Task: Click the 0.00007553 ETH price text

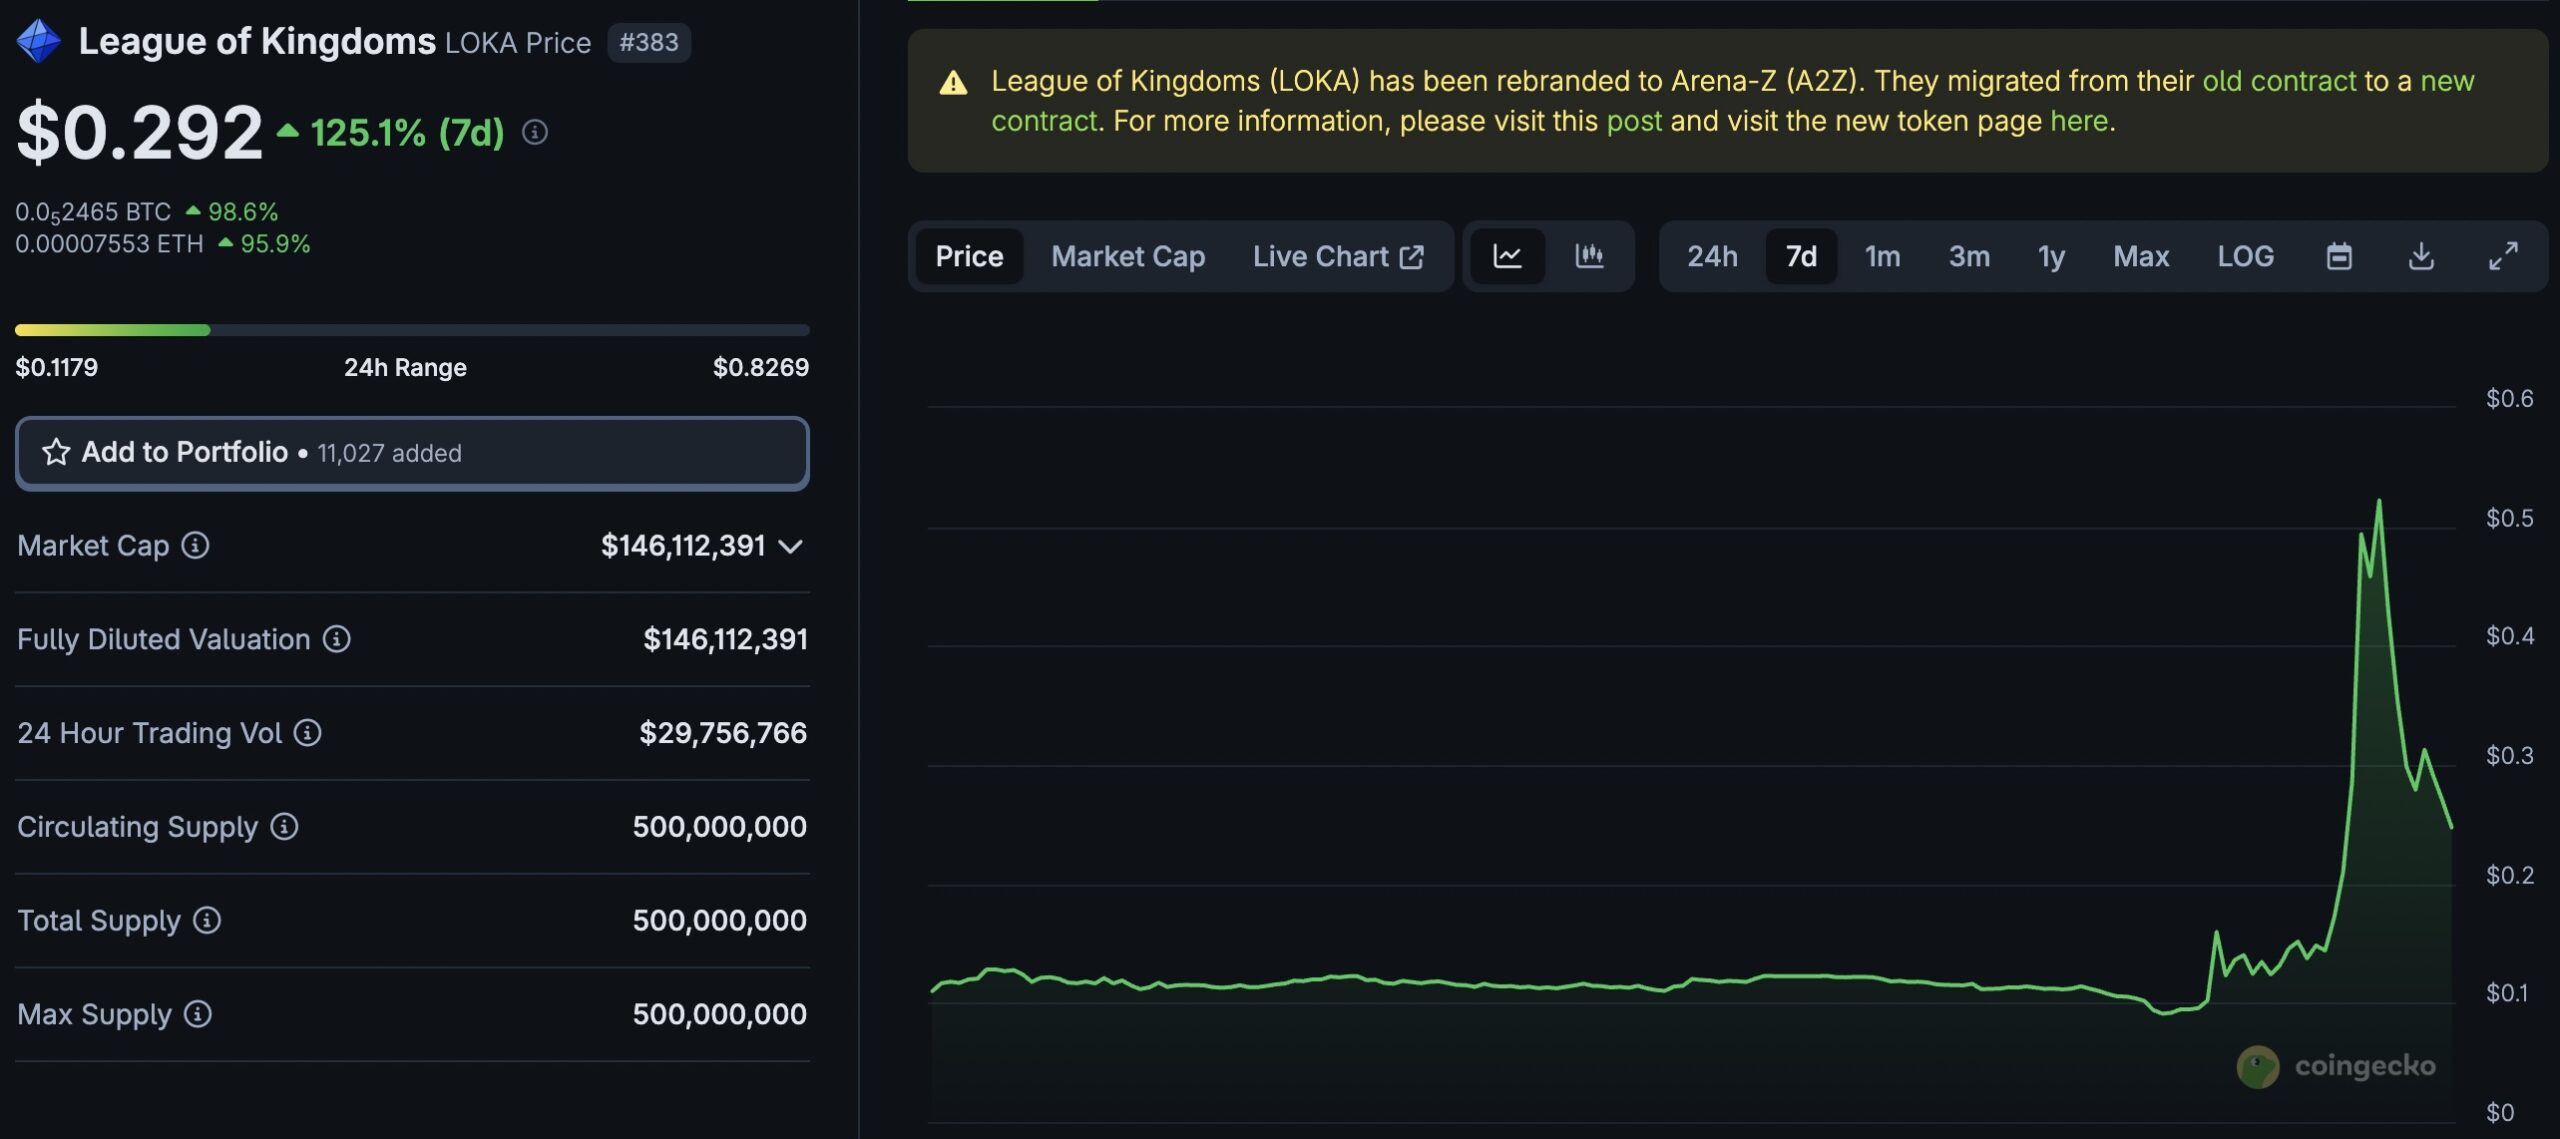Action: coord(109,244)
